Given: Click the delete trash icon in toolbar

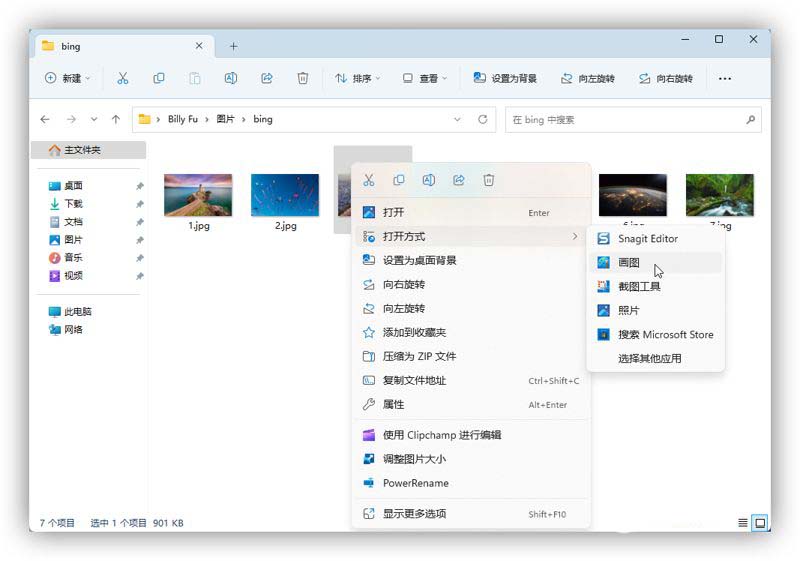Looking at the screenshot, I should point(302,78).
